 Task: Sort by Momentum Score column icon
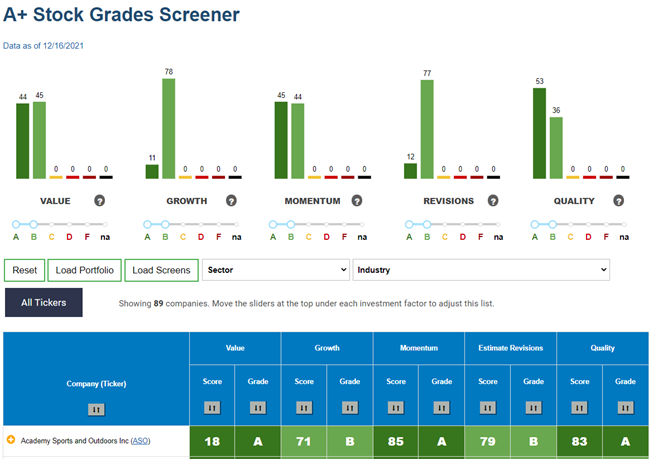point(396,407)
